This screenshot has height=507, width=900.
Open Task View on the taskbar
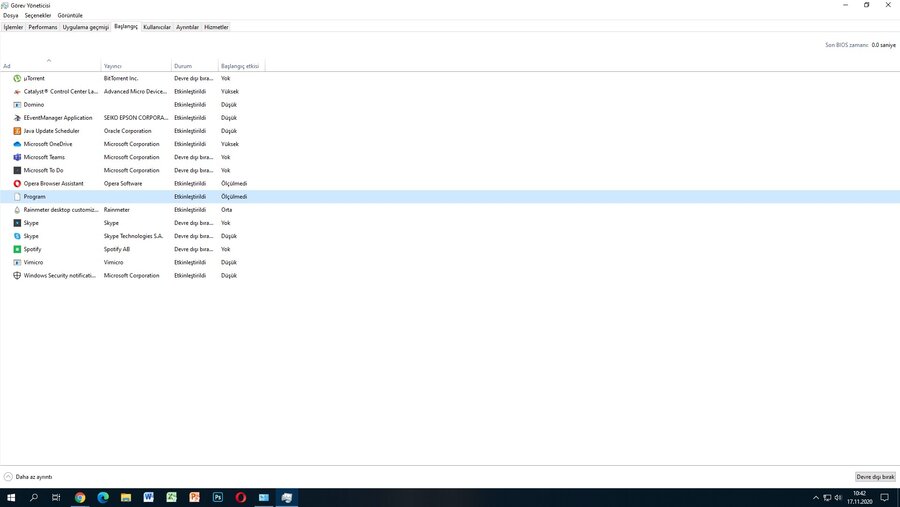(56, 497)
